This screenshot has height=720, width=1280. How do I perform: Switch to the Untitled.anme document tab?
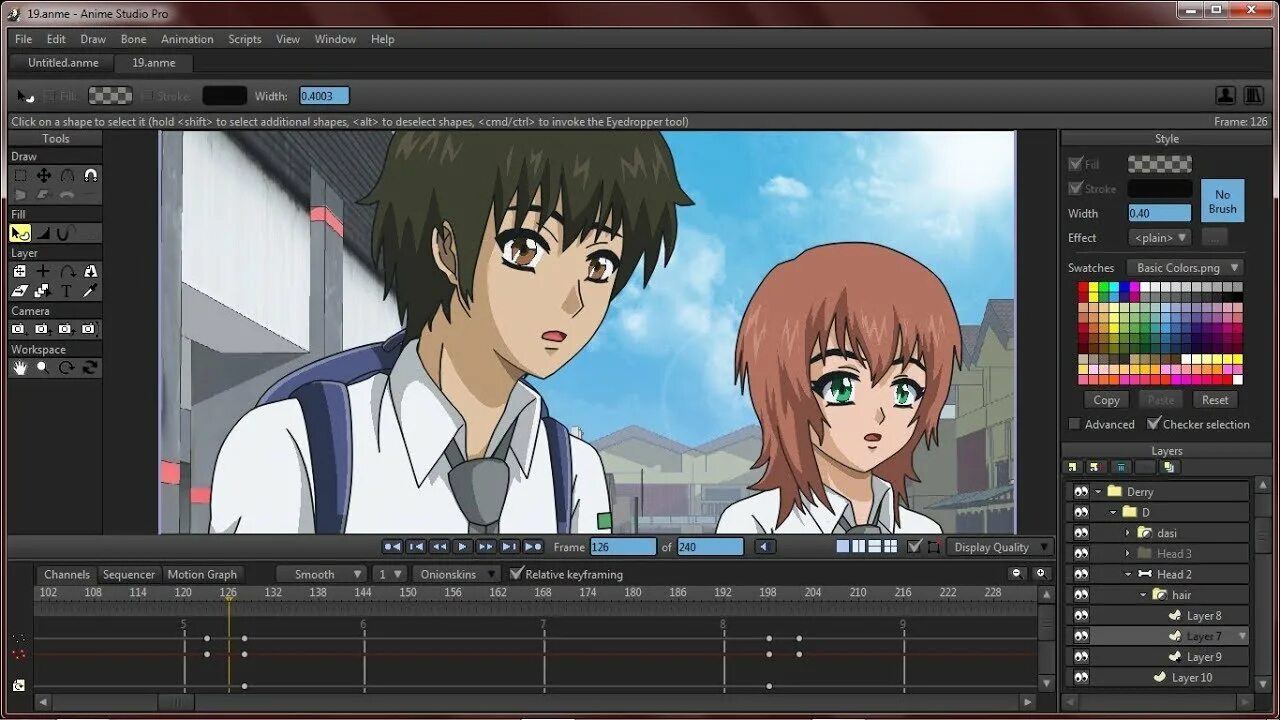point(63,63)
